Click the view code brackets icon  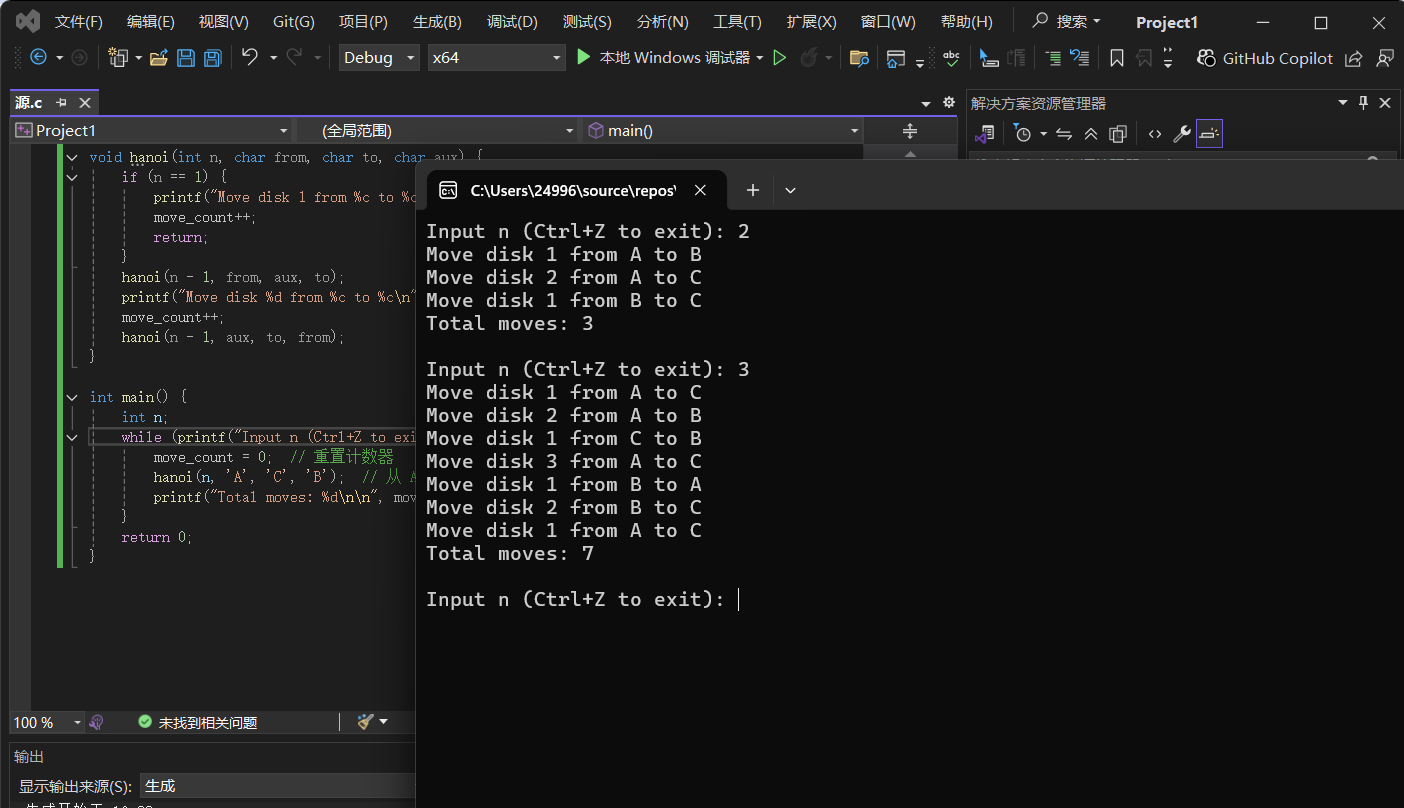pyautogui.click(x=1155, y=133)
